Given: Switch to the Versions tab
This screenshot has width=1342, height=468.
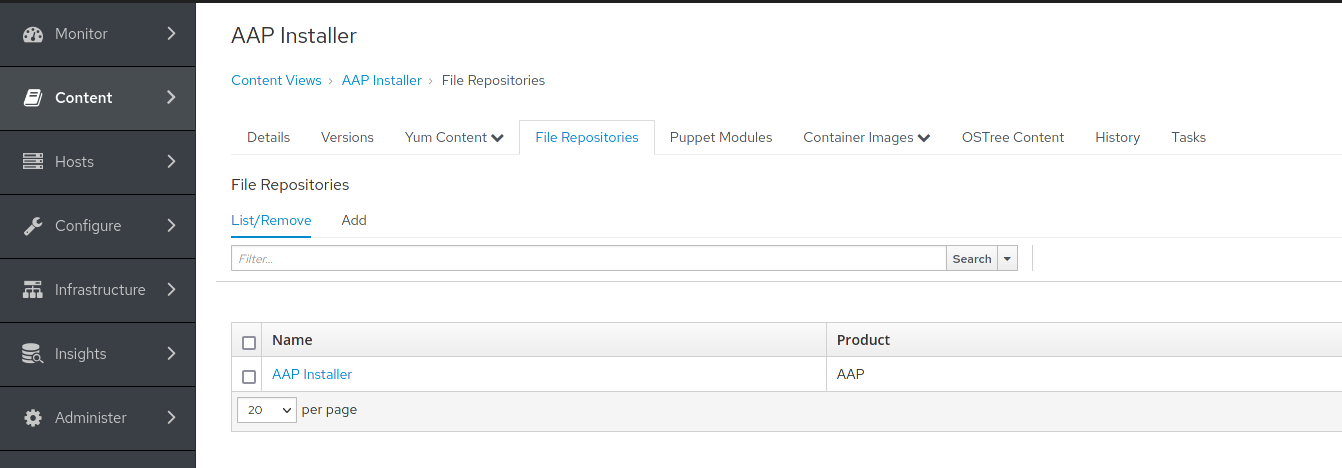Looking at the screenshot, I should [x=347, y=138].
